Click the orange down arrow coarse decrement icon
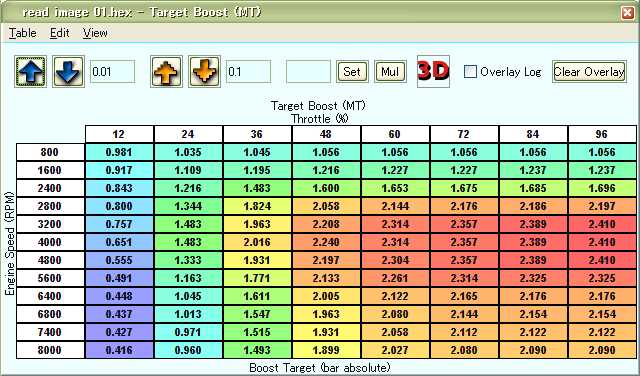The width and height of the screenshot is (640, 376). click(x=204, y=72)
